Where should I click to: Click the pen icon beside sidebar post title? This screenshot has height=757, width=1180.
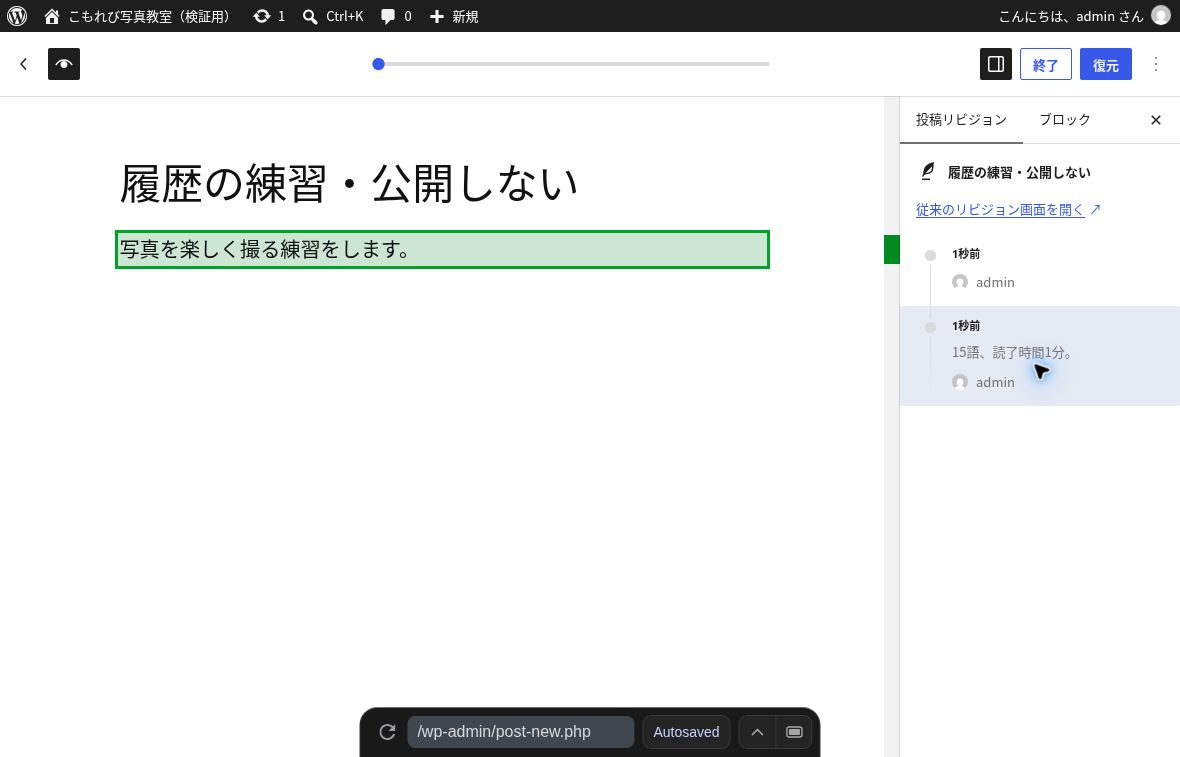point(928,172)
